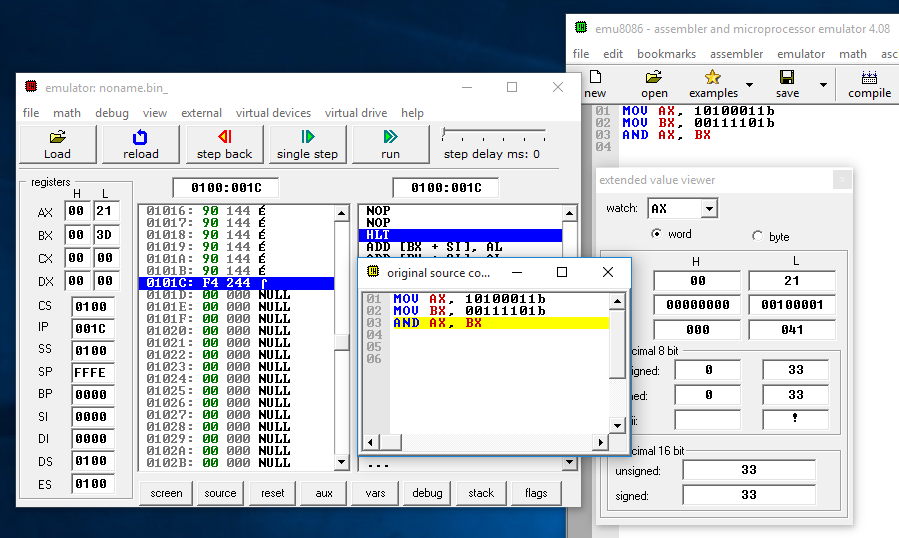Image resolution: width=899 pixels, height=538 pixels.
Task: Click the stack button
Action: pyautogui.click(x=481, y=493)
